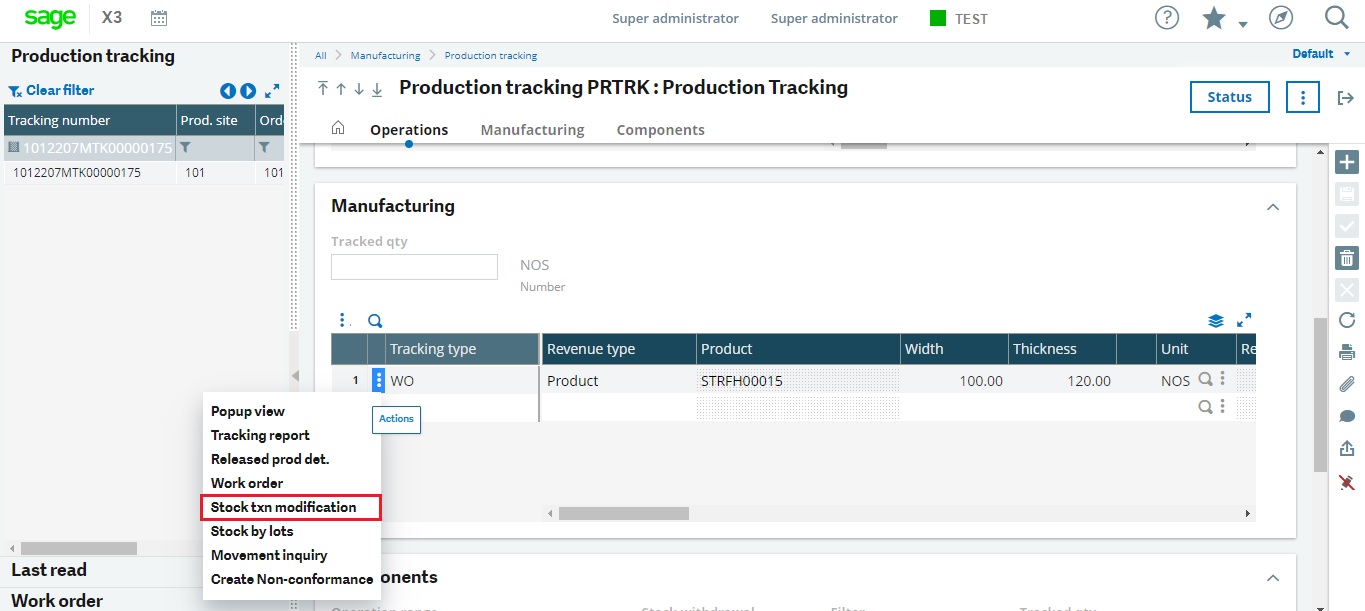
Task: Open comments via the speech bubble icon
Action: tap(1346, 416)
